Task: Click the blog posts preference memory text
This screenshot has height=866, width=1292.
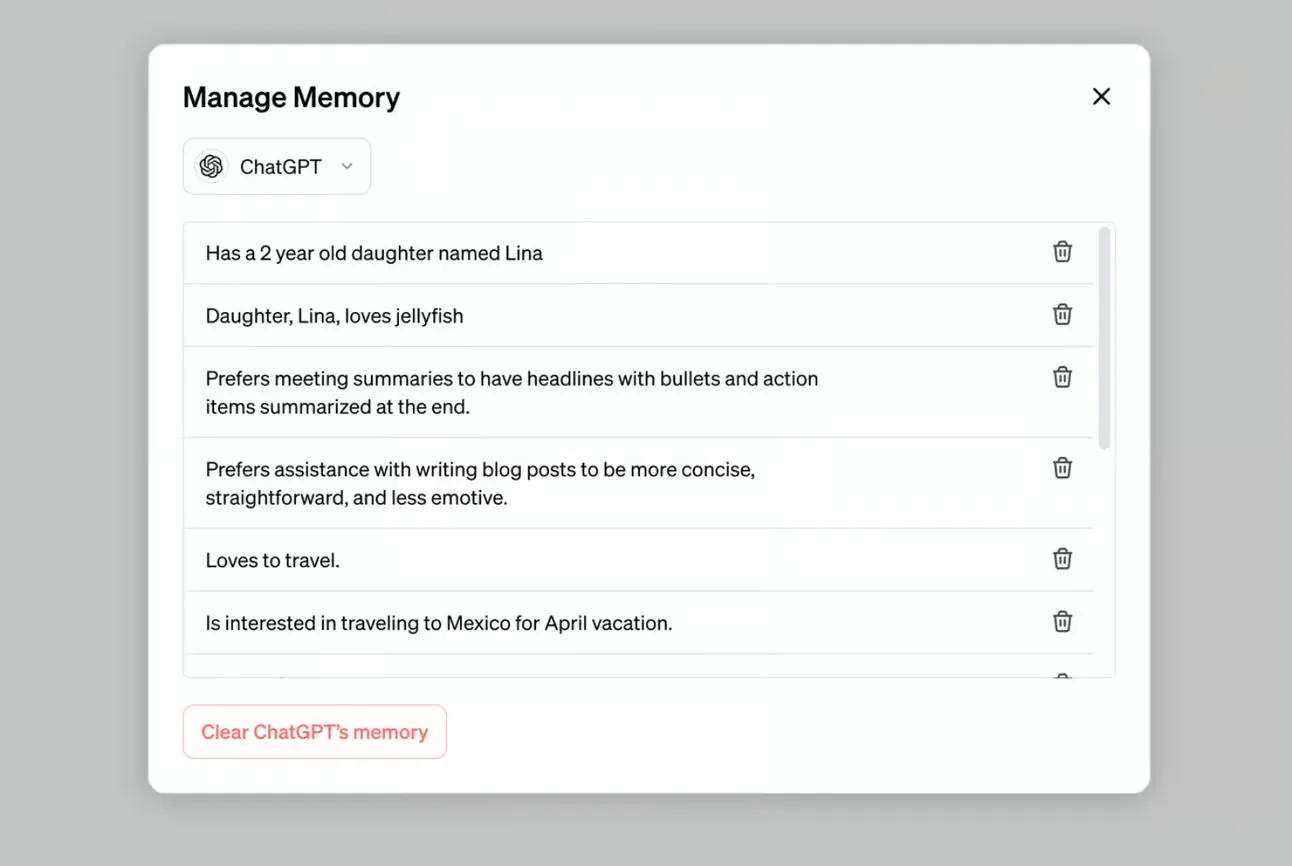Action: click(x=480, y=483)
